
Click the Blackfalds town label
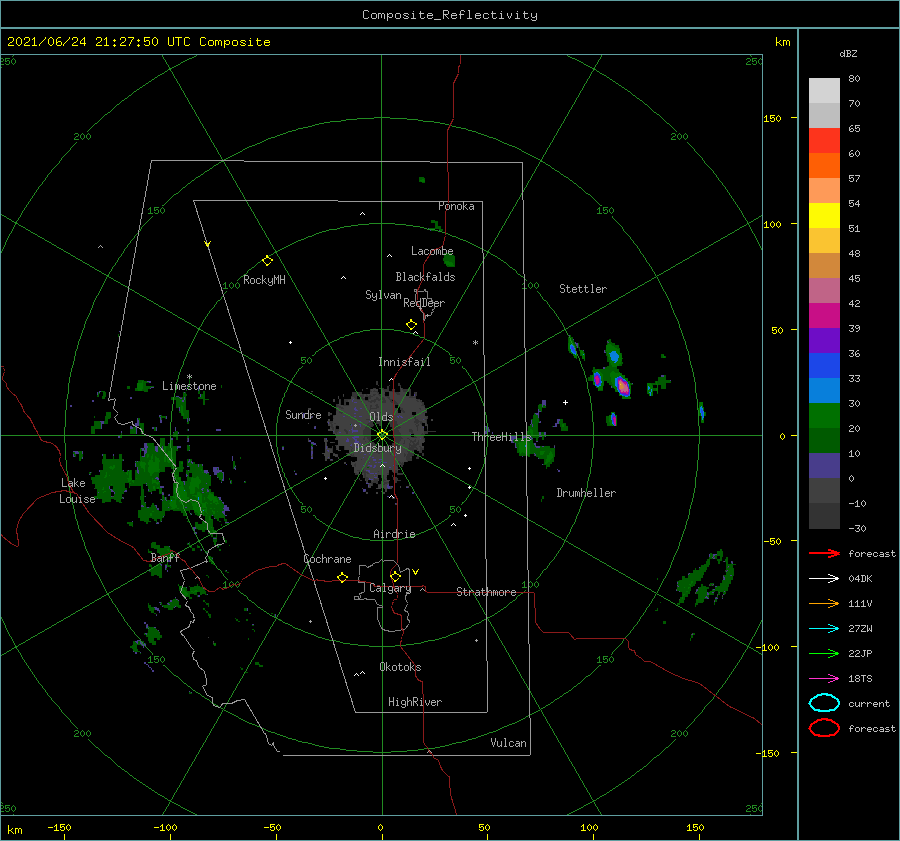coord(425,277)
